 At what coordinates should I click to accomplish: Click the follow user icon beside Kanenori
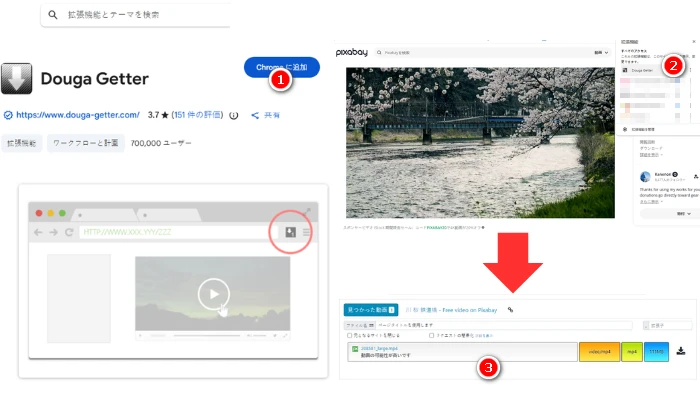click(696, 177)
